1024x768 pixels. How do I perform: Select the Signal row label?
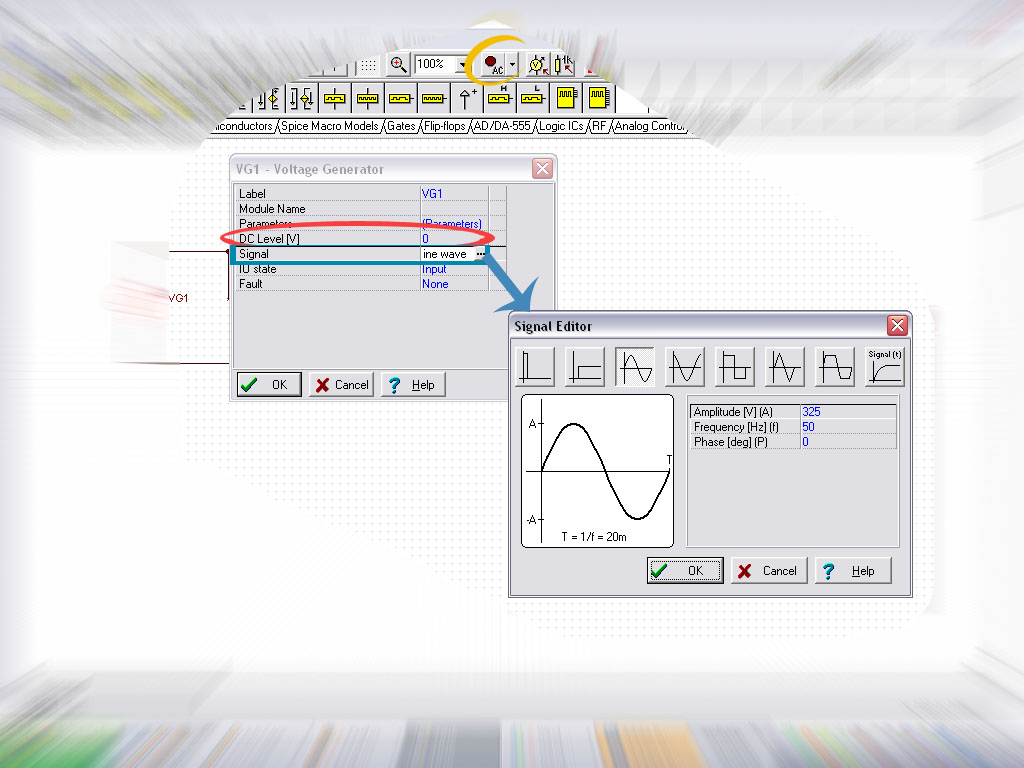click(253, 253)
